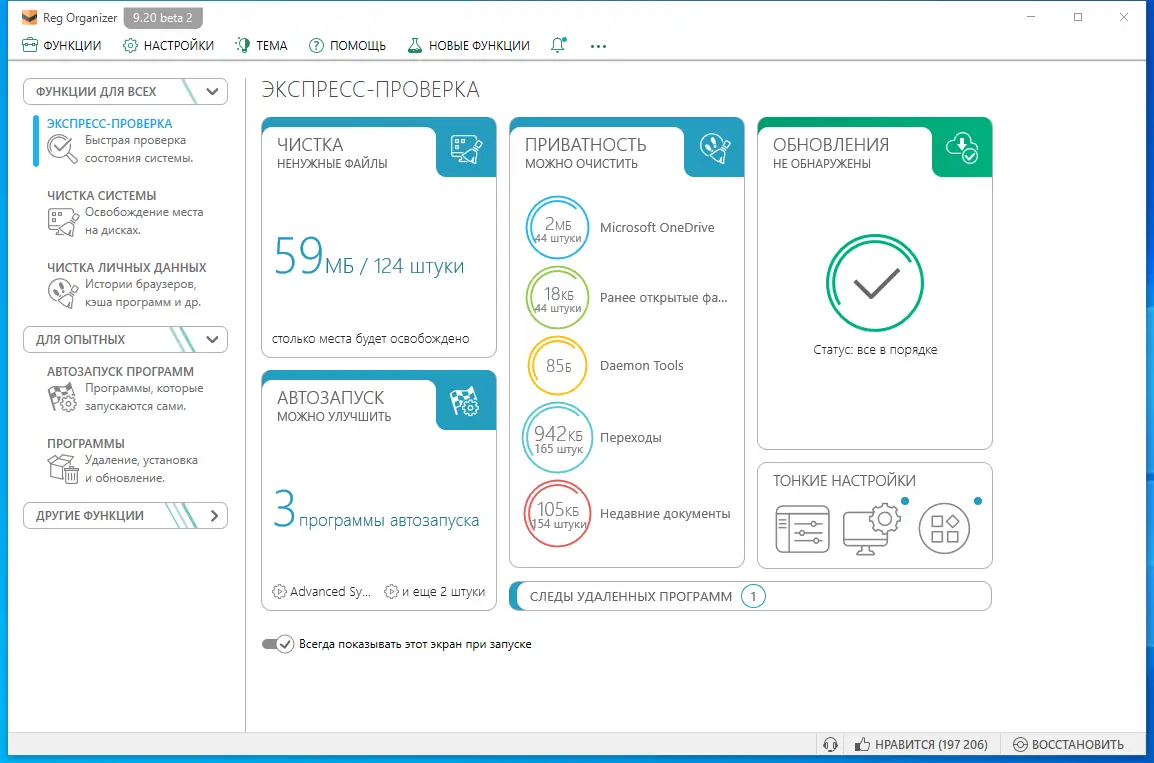Click the Daemon Tools 85 Б circle
Image resolution: width=1154 pixels, height=763 pixels.
[558, 366]
